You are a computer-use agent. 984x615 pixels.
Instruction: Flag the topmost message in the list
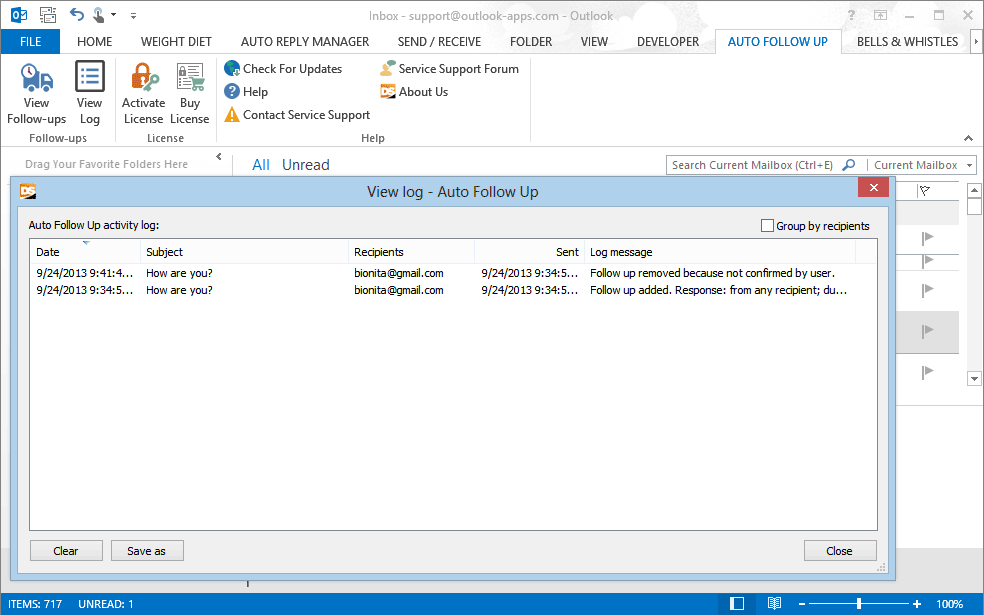[x=926, y=238]
